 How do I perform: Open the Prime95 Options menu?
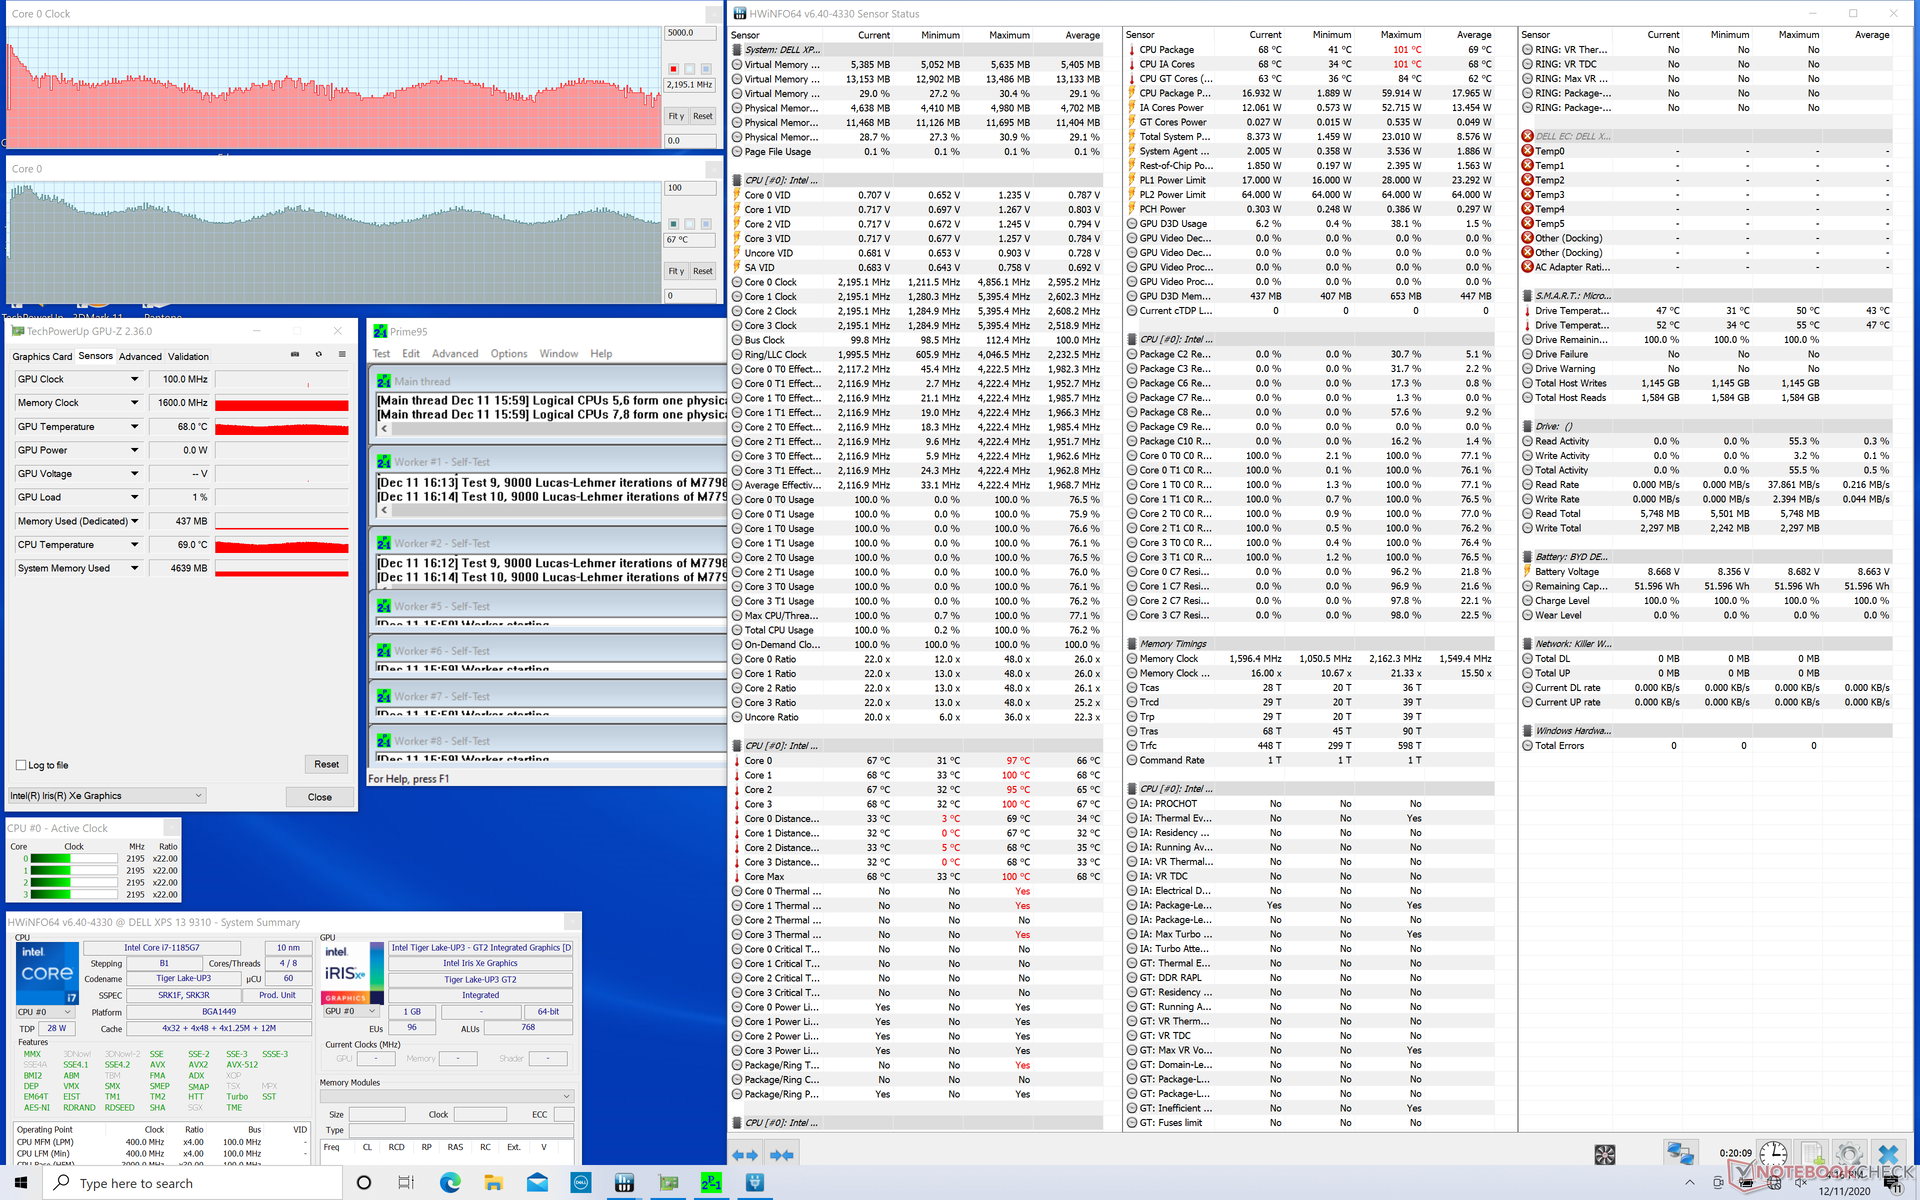click(508, 354)
